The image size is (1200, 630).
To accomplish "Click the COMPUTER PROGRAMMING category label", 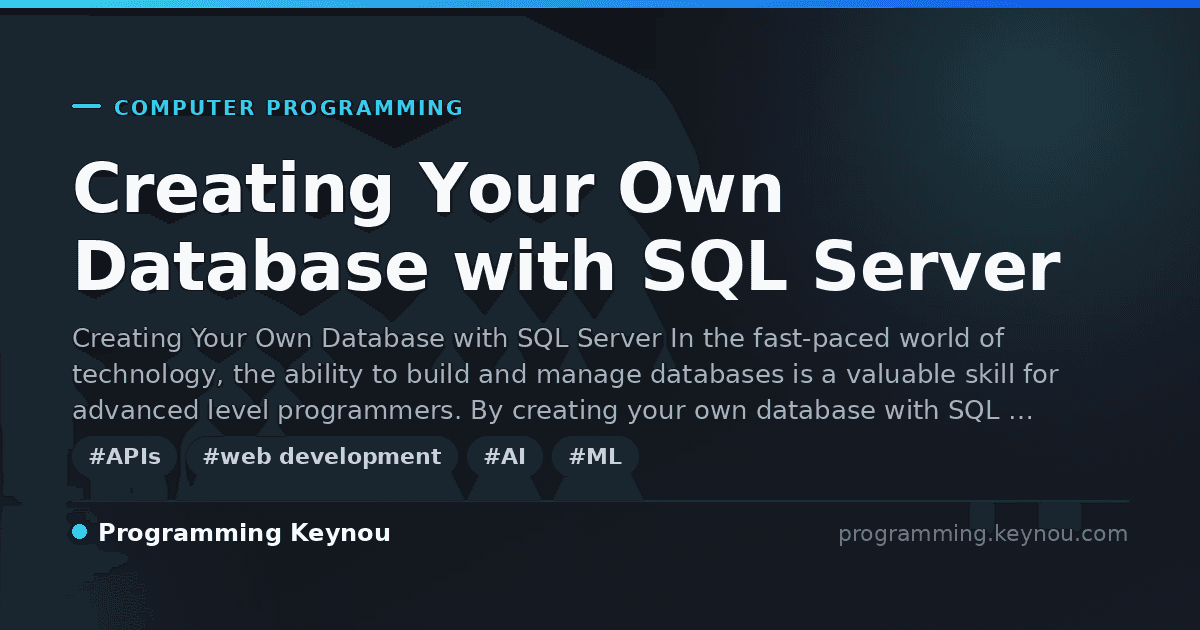I will click(289, 108).
